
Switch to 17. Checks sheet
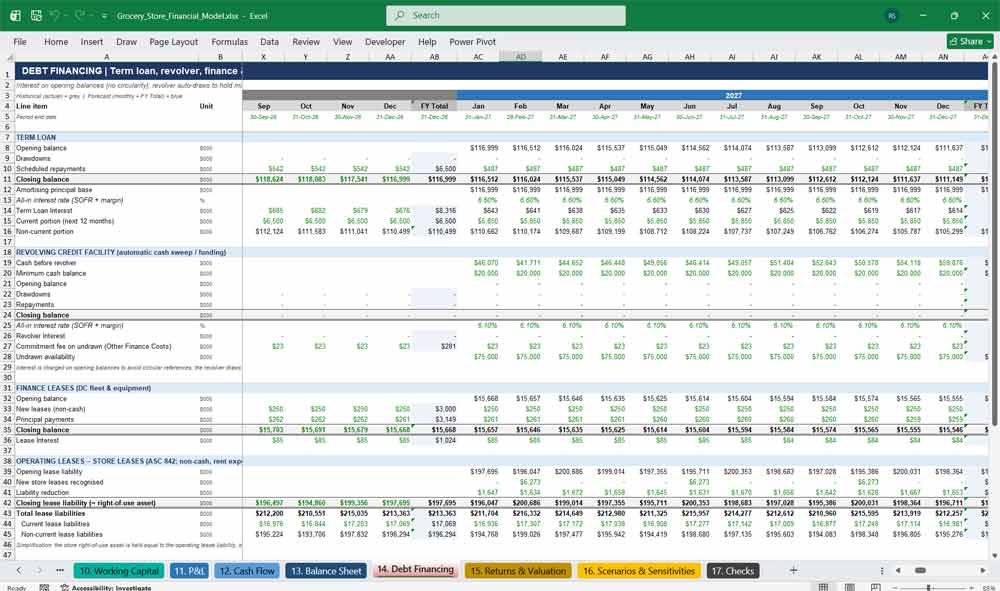(732, 571)
